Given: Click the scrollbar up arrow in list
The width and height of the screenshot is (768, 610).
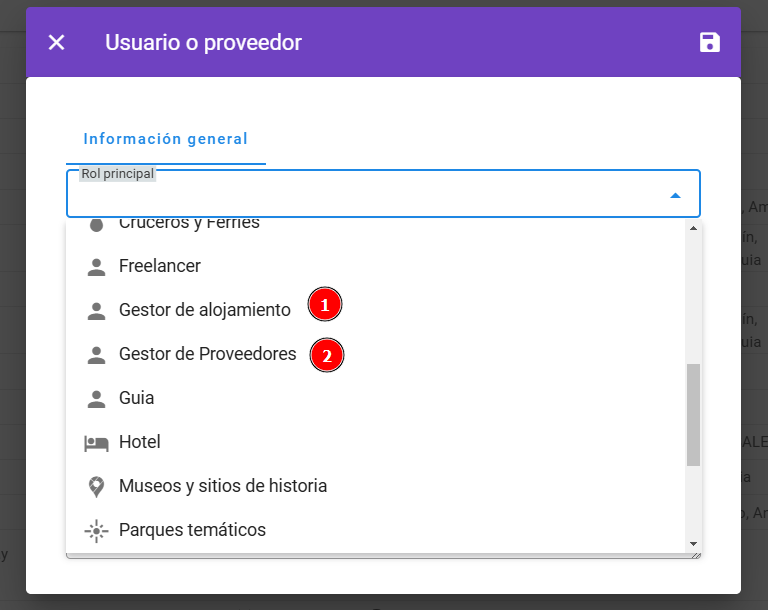Looking at the screenshot, I should (x=693, y=228).
